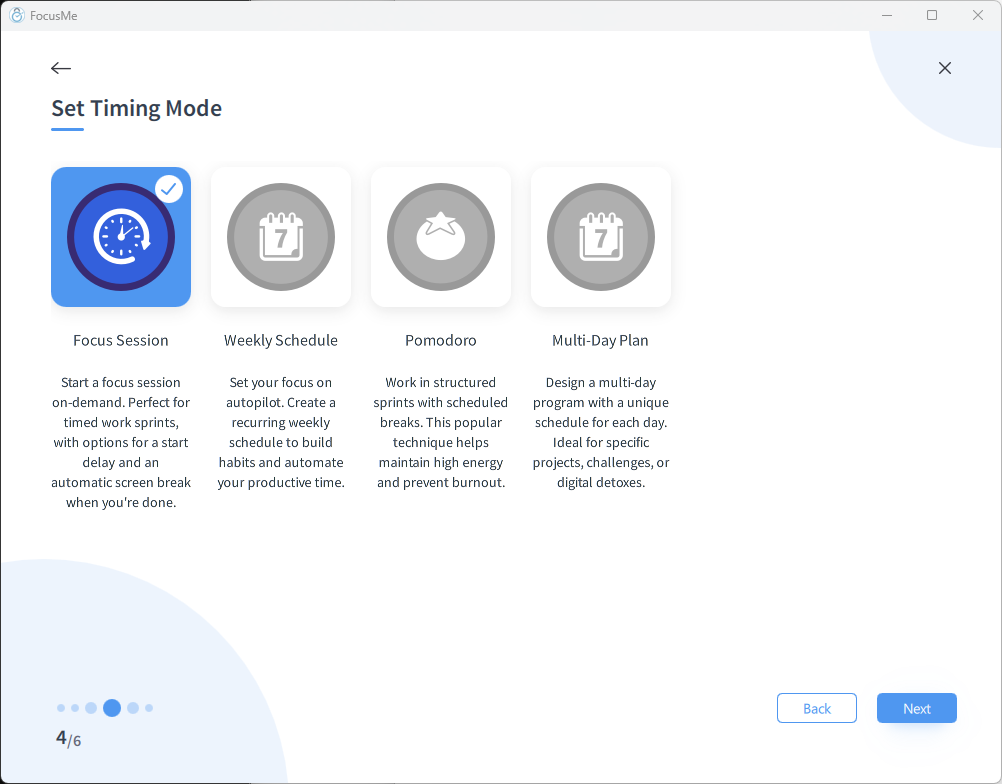Click the FocusMe app logo in title bar
This screenshot has width=1002, height=784.
pos(17,15)
